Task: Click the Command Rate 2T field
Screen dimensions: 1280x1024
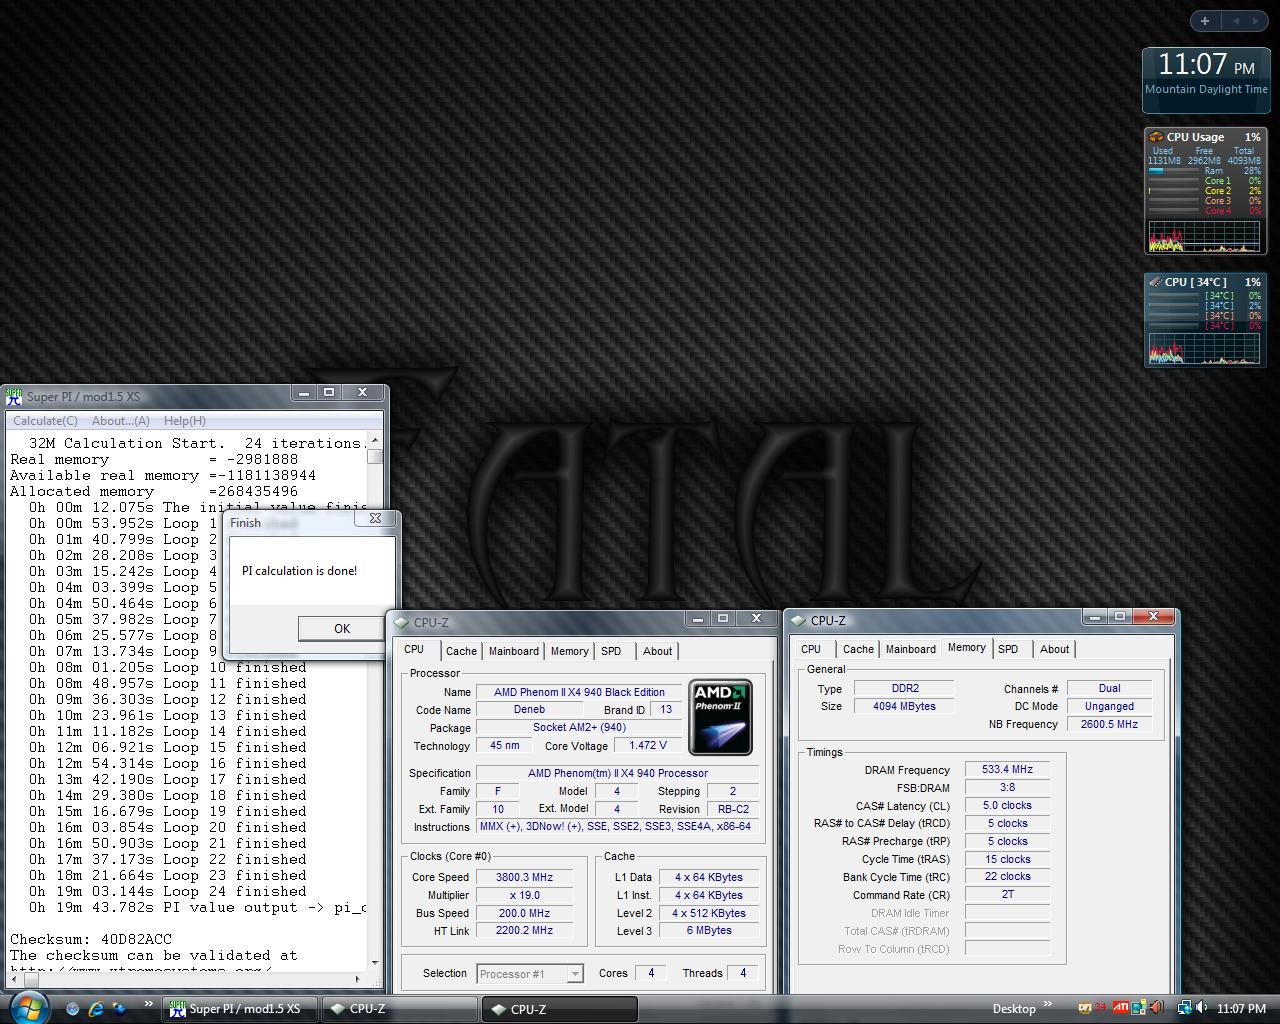Action: point(1007,895)
